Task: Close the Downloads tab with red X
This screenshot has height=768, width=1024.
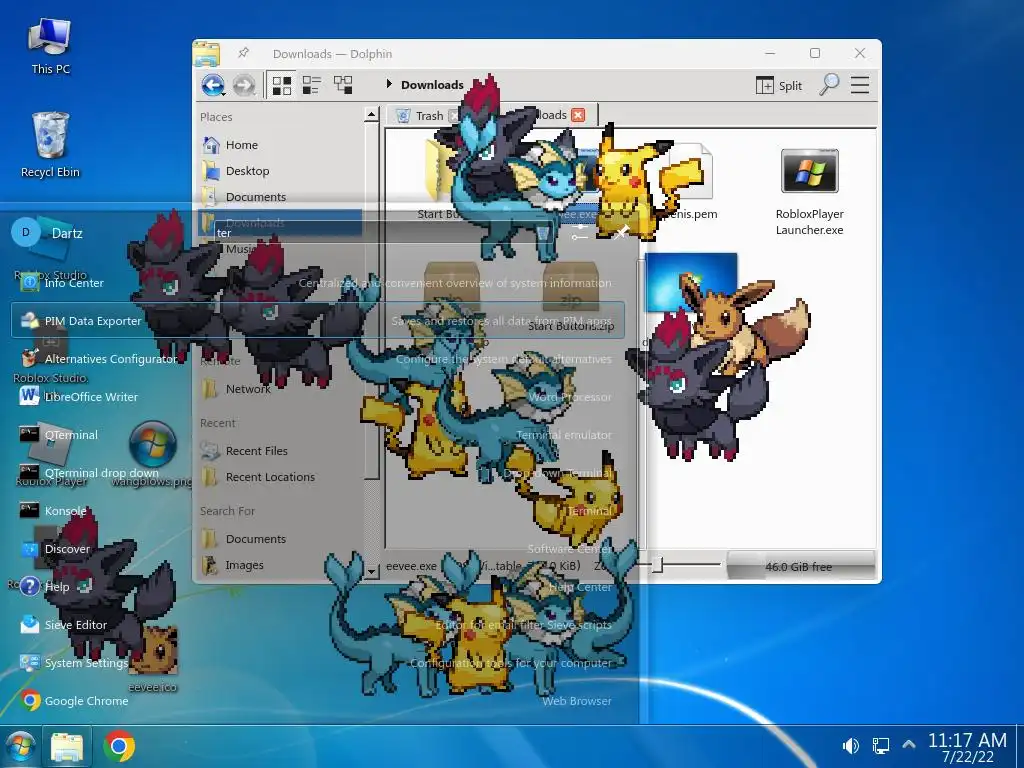Action: click(578, 115)
